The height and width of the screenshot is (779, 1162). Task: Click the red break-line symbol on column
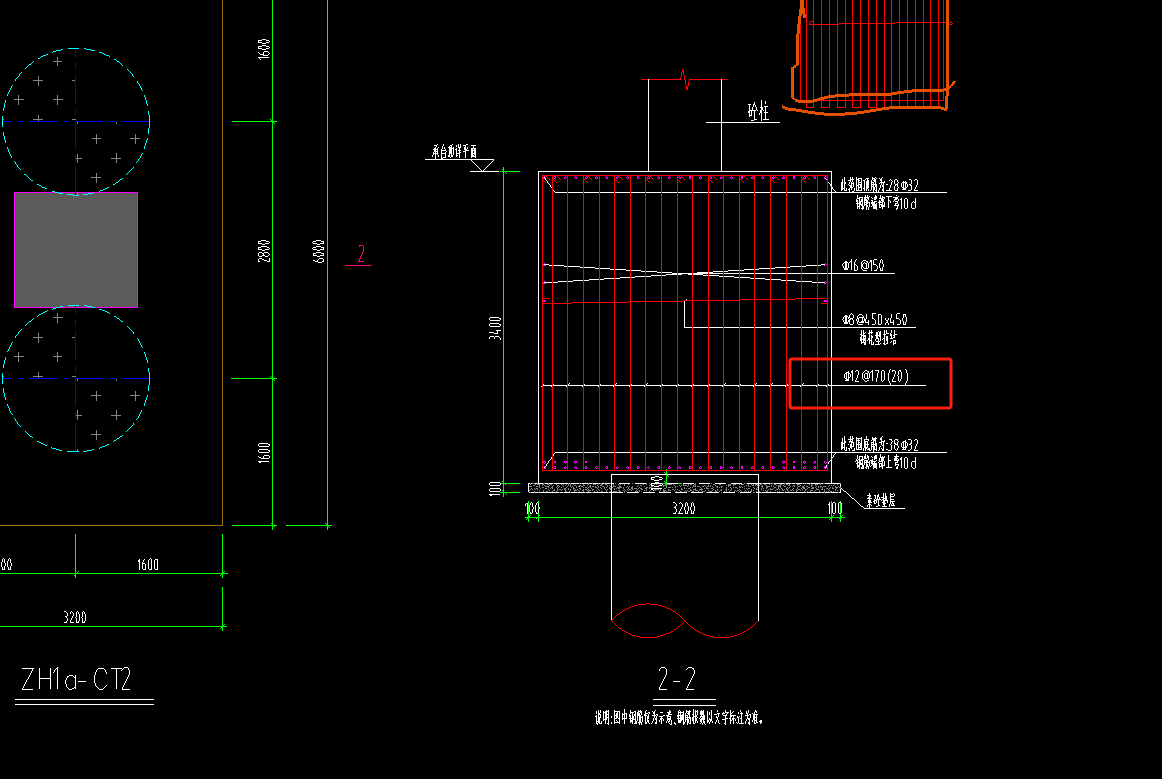(685, 79)
